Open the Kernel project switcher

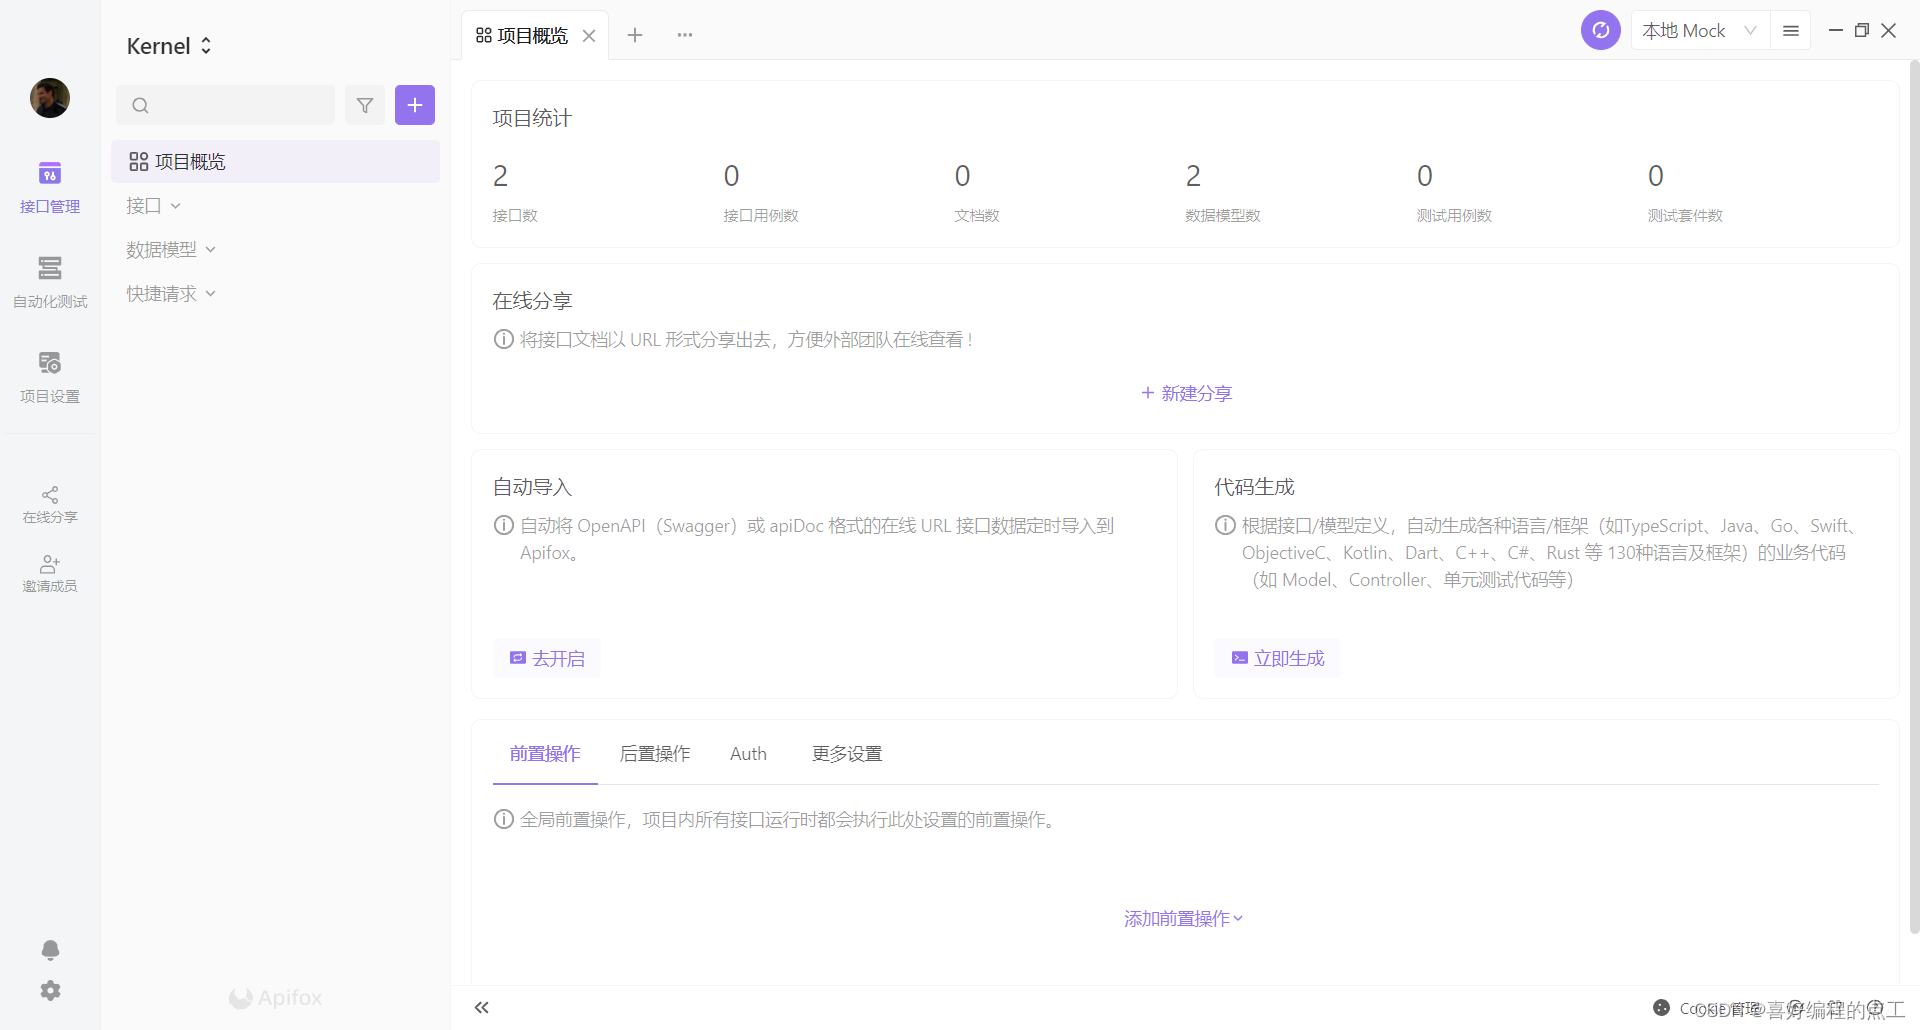tap(170, 46)
